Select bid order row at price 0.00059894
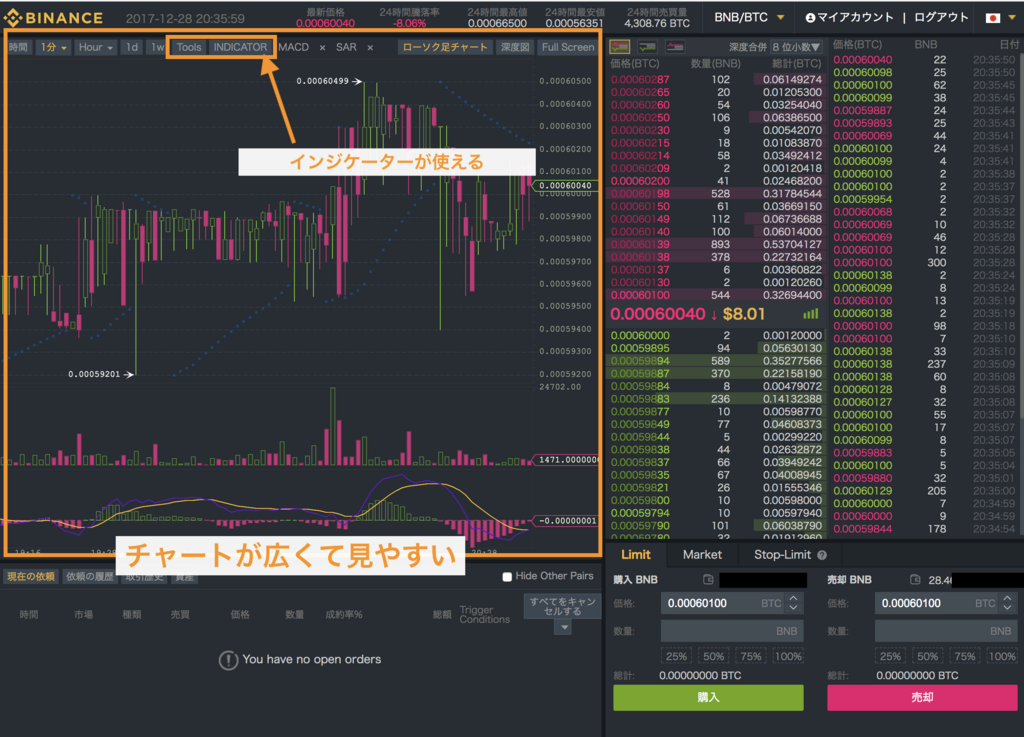 click(716, 361)
